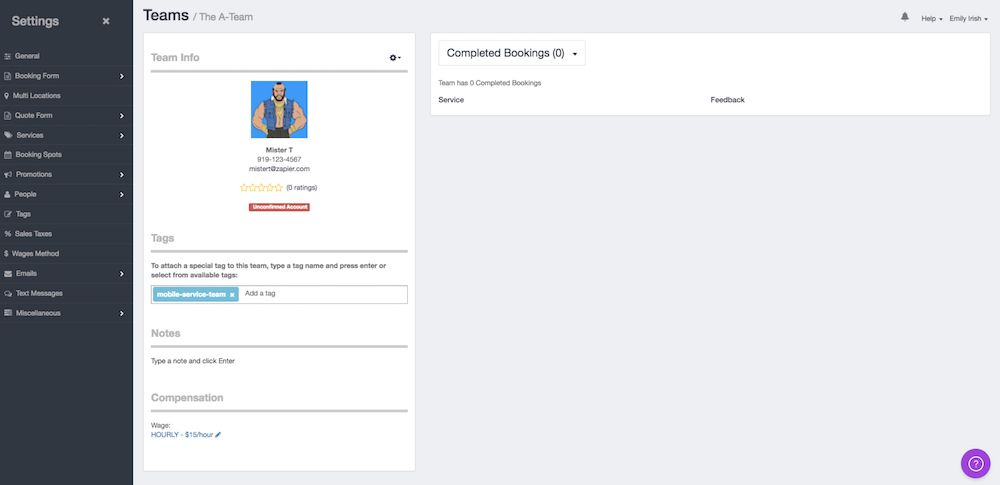Viewport: 1000px width, 485px height.
Task: Open the purple help chat bubble
Action: coord(975,463)
